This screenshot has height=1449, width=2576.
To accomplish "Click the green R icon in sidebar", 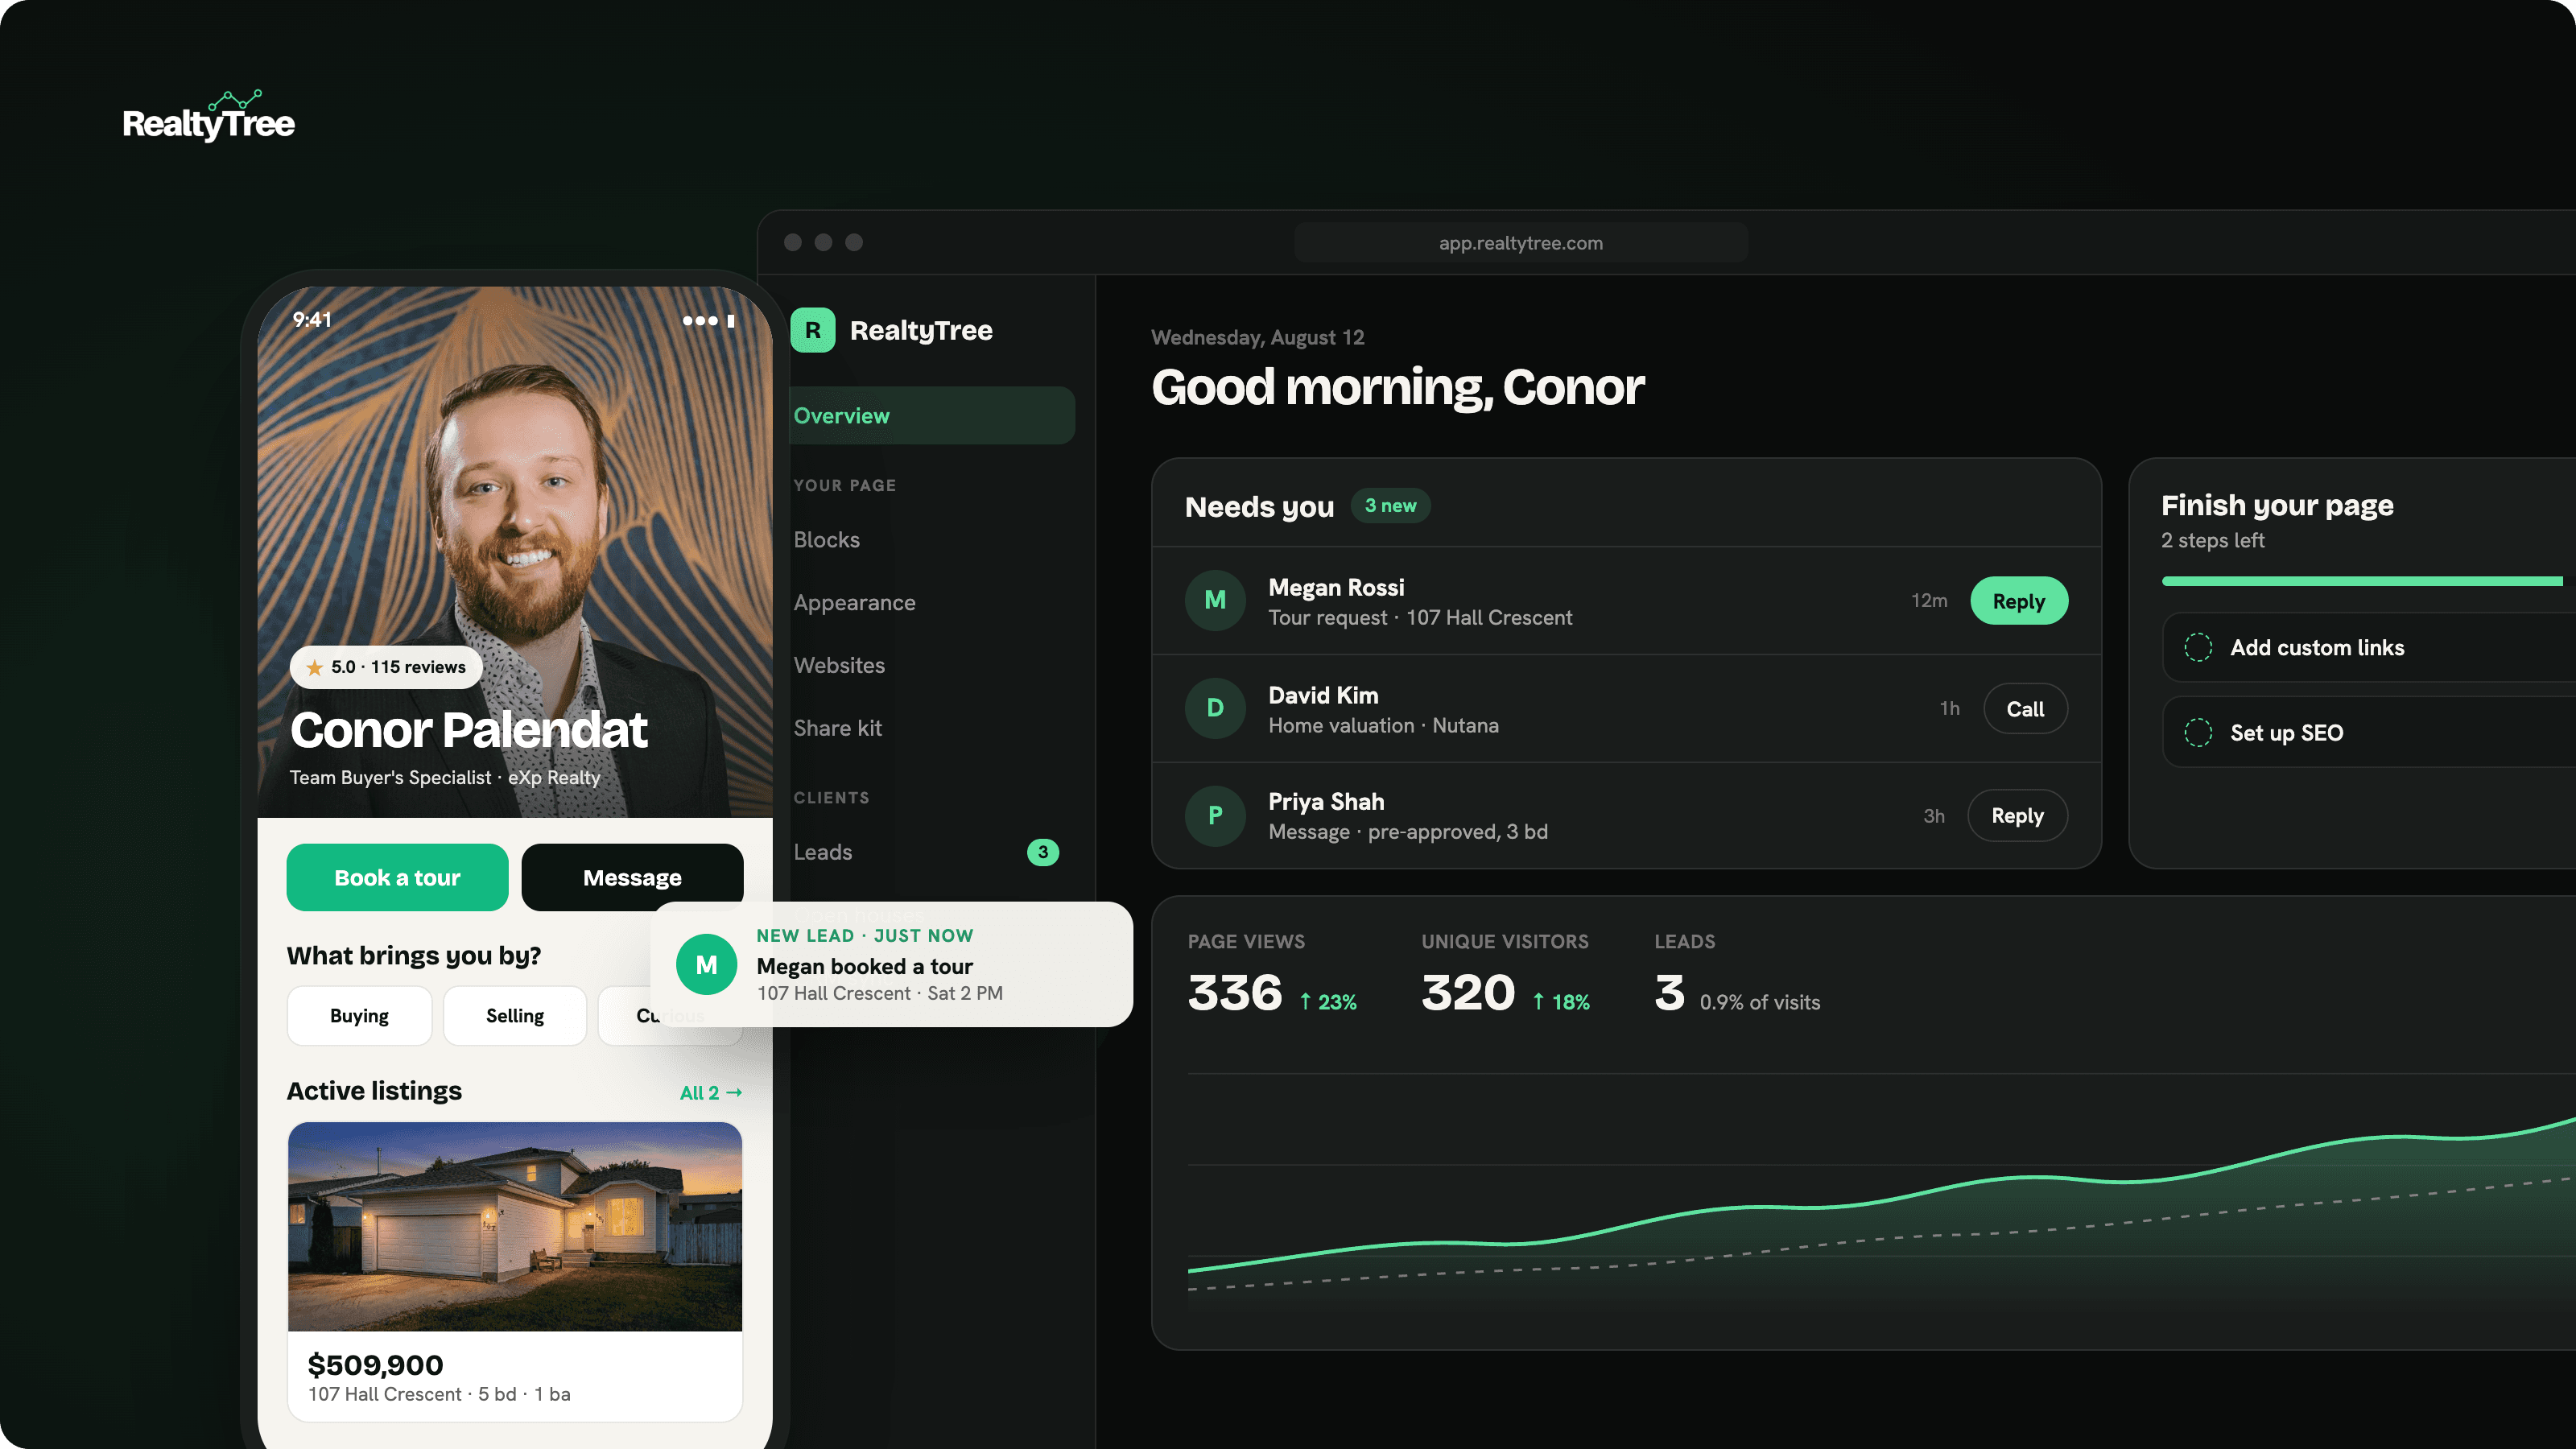I will (812, 330).
